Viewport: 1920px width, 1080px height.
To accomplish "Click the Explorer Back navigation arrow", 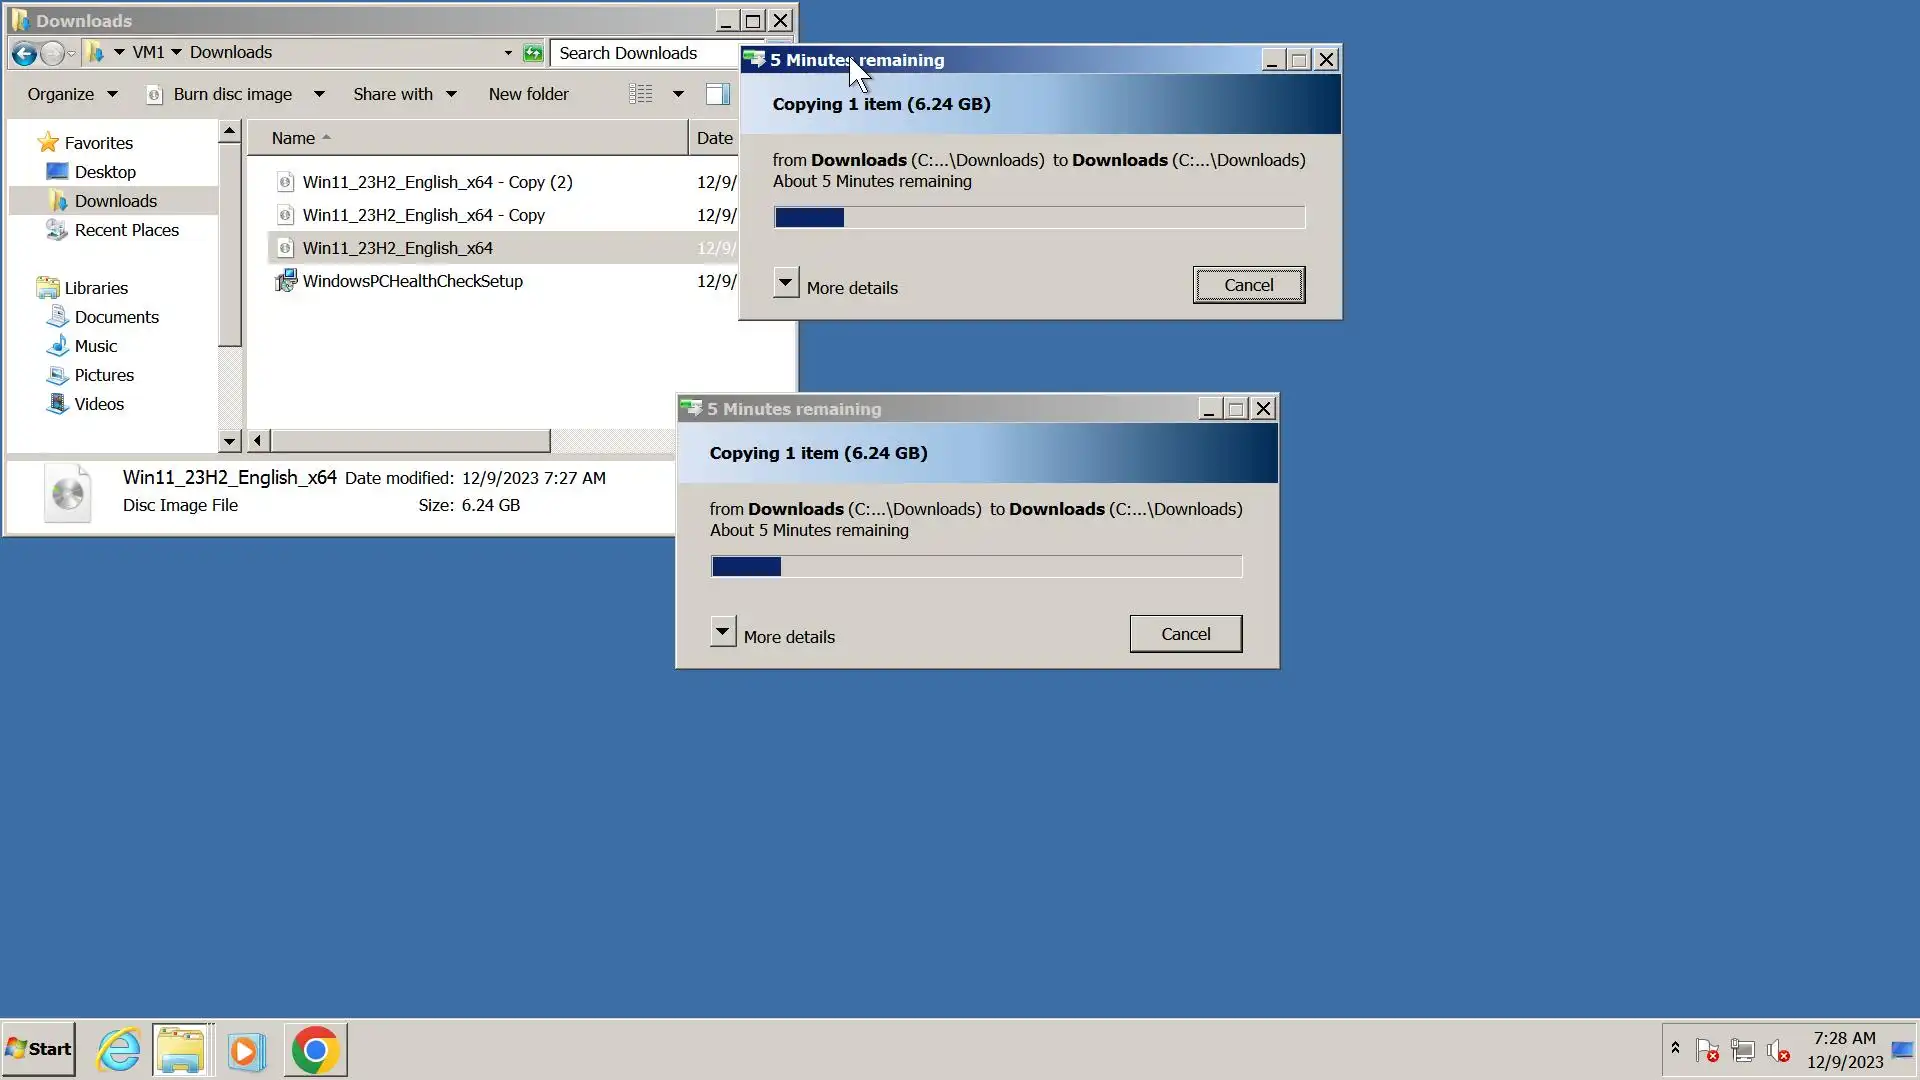I will (25, 53).
